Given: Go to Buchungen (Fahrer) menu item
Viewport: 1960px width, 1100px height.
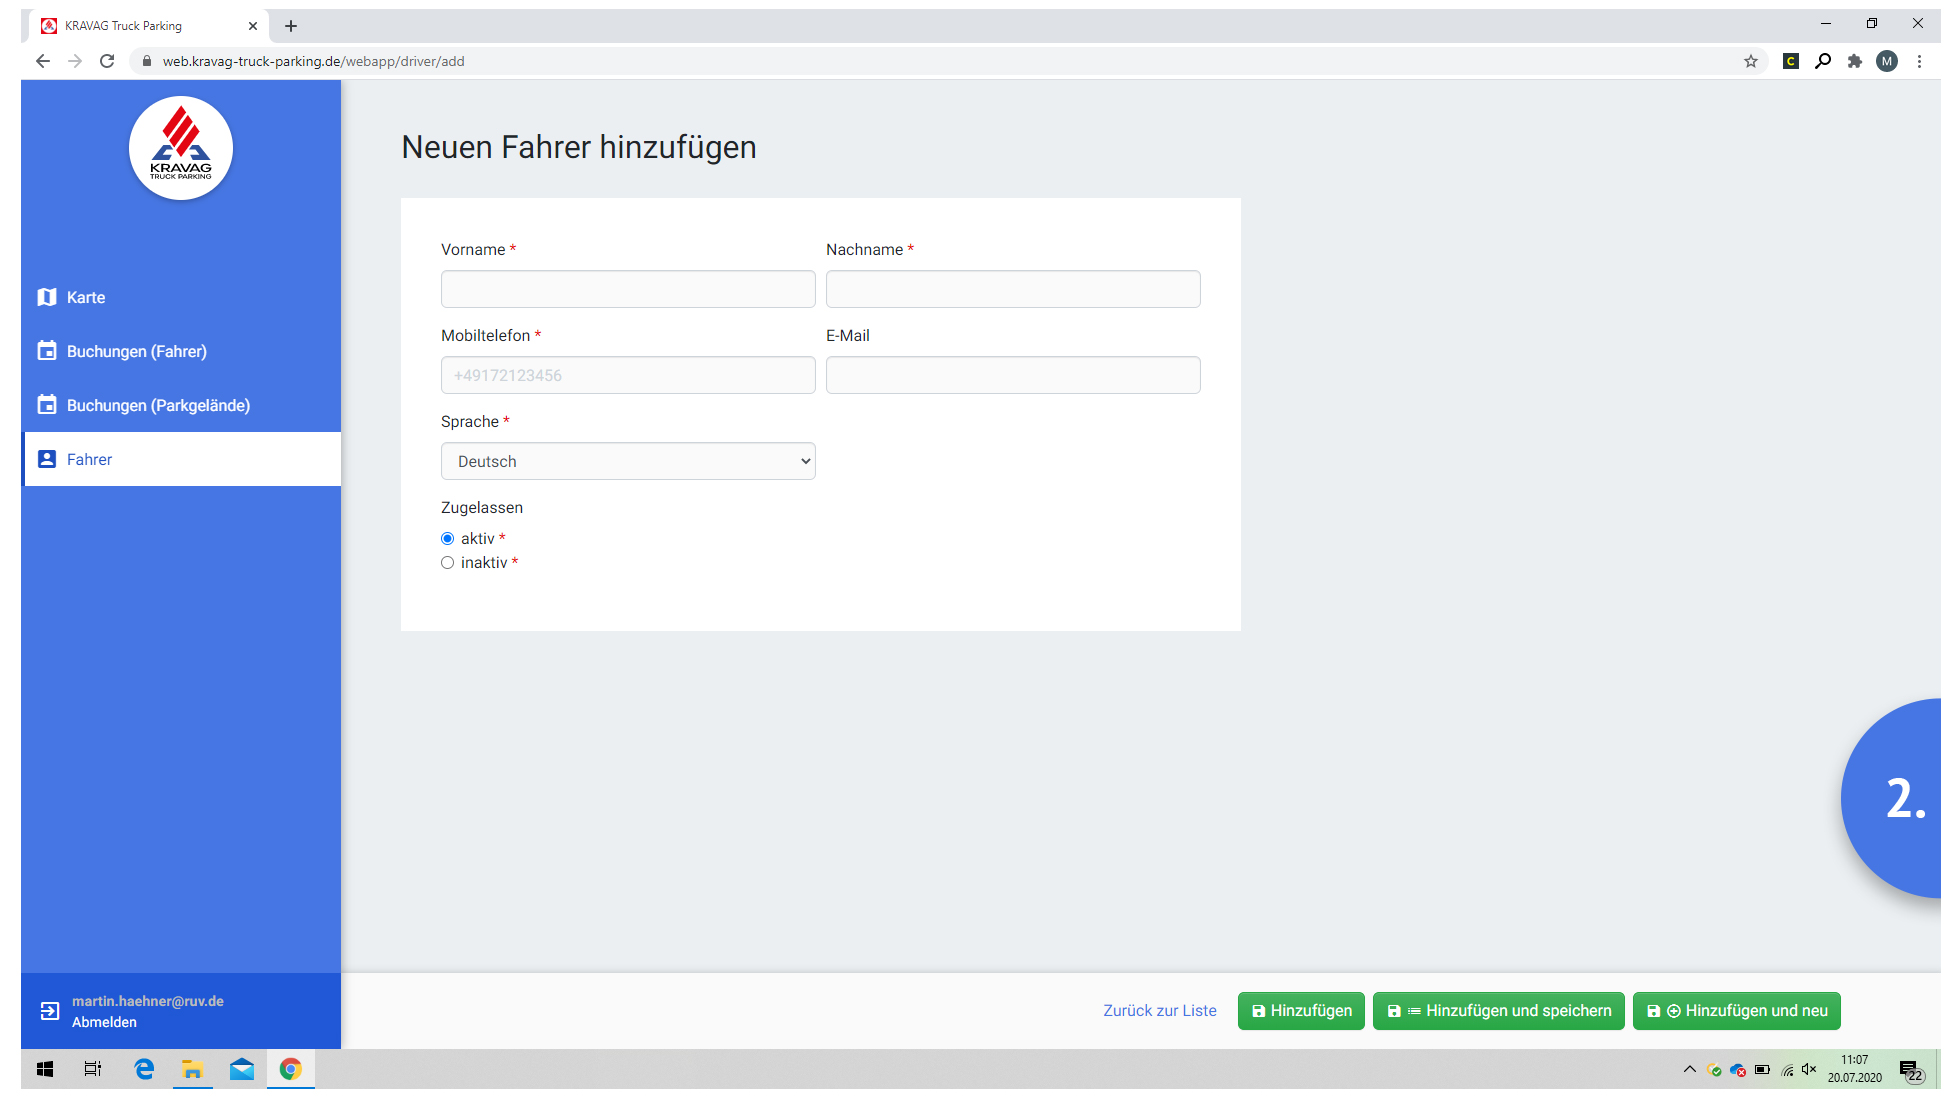Looking at the screenshot, I should [136, 351].
